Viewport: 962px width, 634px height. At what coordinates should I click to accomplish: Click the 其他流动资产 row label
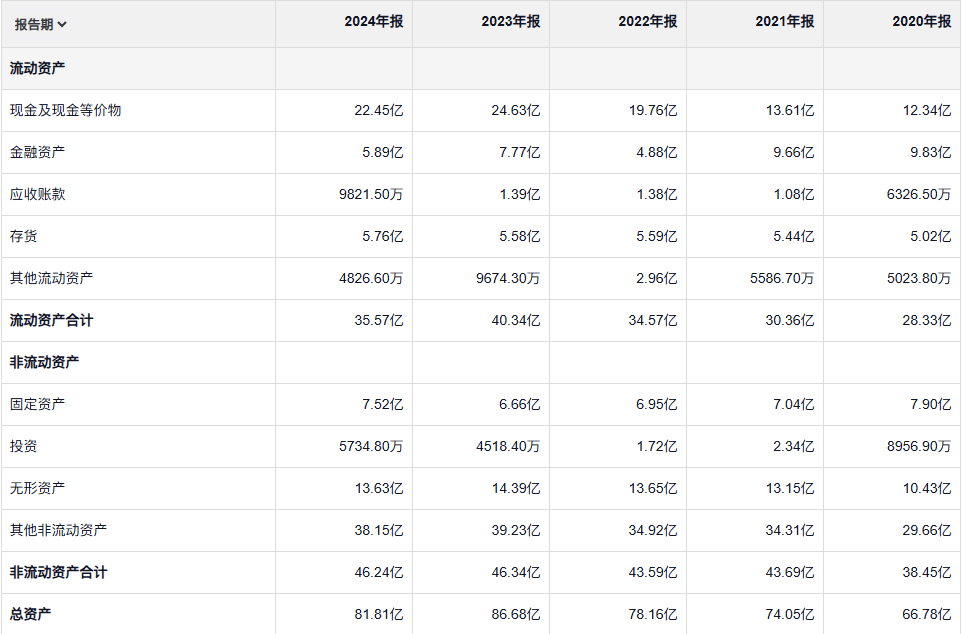51,278
